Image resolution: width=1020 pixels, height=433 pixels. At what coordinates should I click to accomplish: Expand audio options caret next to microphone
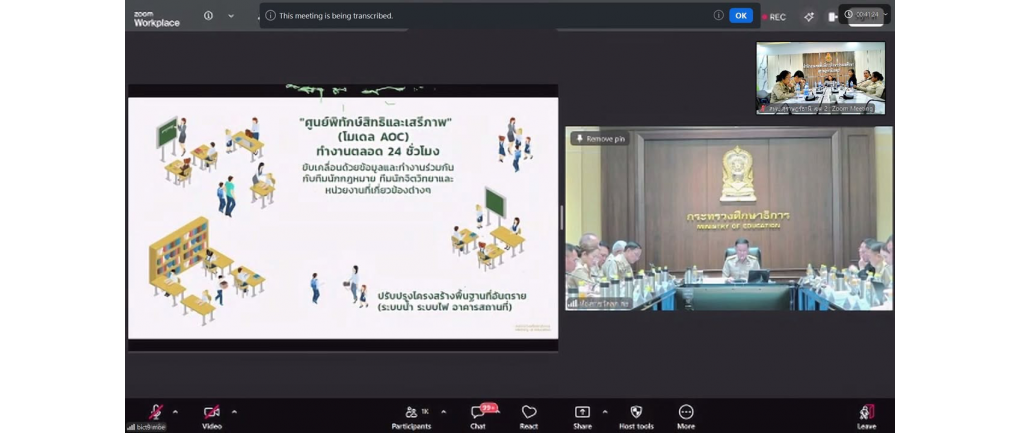[175, 411]
